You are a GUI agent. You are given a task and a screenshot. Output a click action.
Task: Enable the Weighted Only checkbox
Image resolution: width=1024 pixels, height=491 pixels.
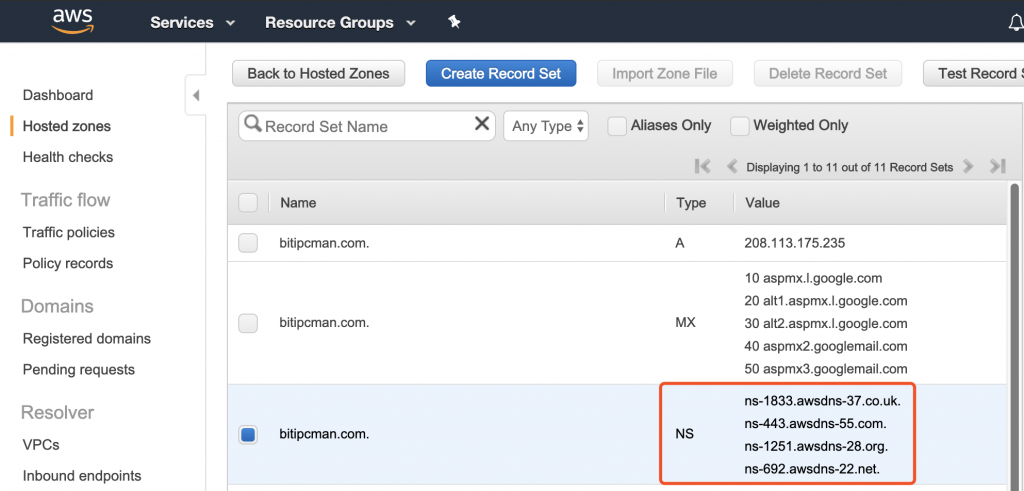pos(739,126)
